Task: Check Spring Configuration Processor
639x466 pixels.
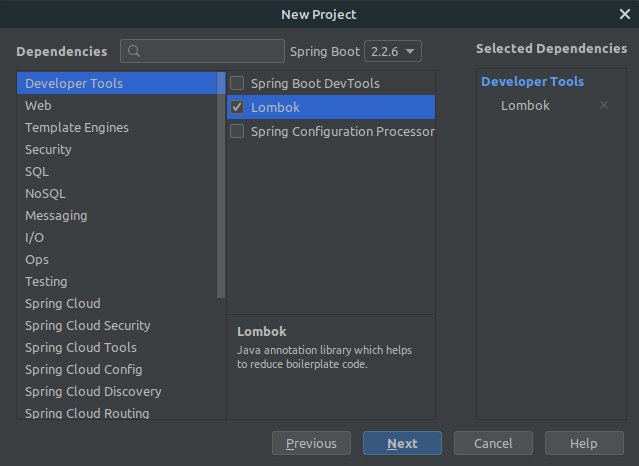Action: pyautogui.click(x=237, y=131)
